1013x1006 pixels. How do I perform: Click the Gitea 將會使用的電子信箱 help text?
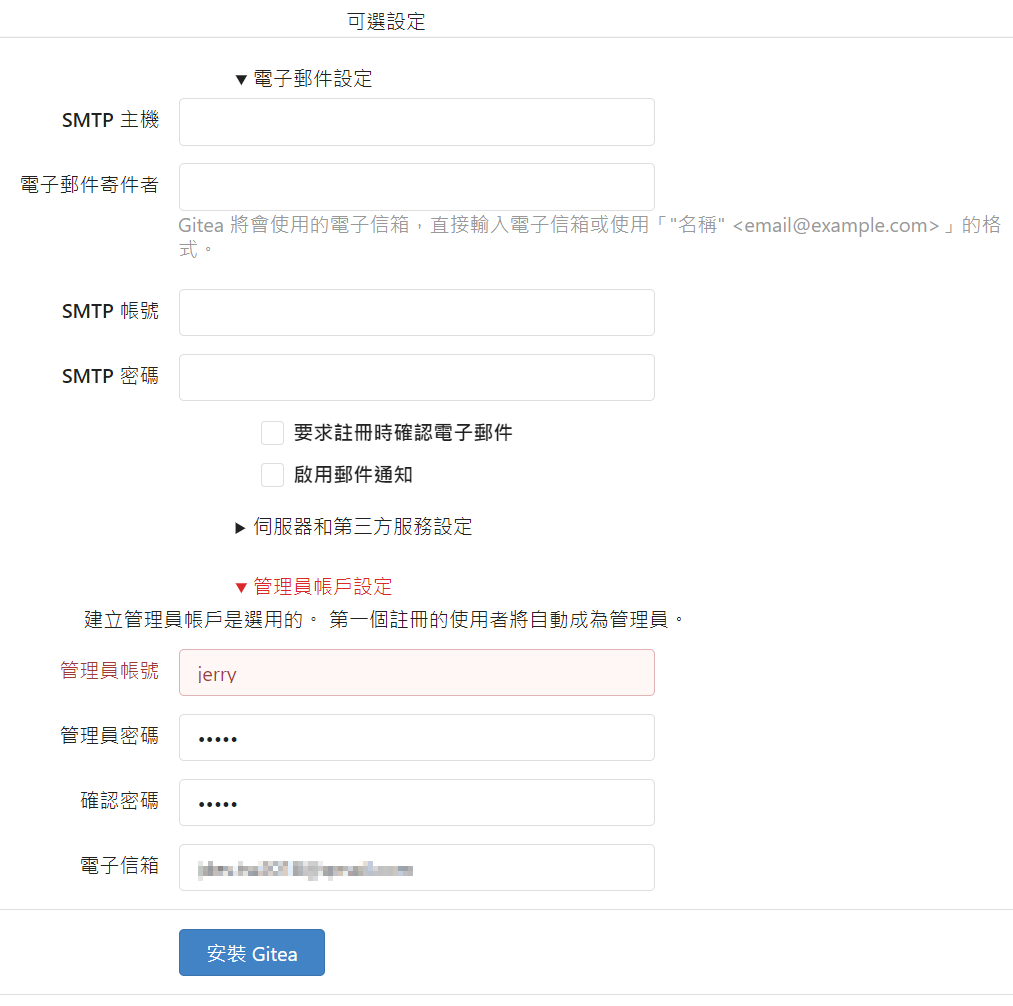pos(589,236)
